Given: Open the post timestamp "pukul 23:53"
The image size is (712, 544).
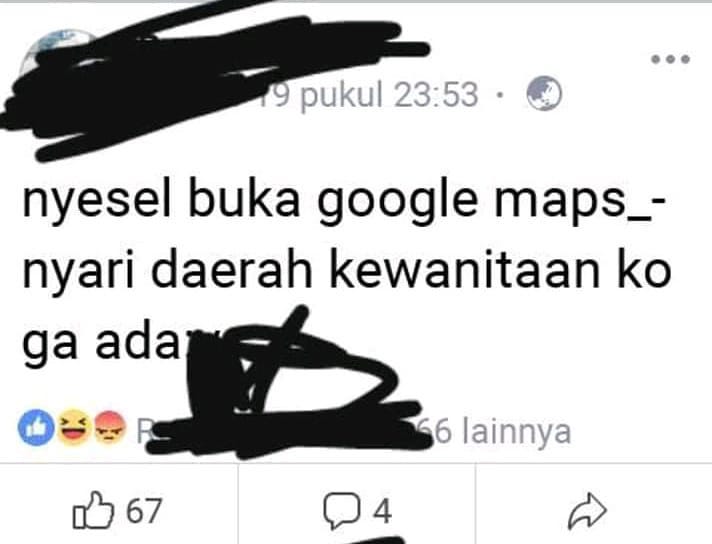Looking at the screenshot, I should point(389,95).
